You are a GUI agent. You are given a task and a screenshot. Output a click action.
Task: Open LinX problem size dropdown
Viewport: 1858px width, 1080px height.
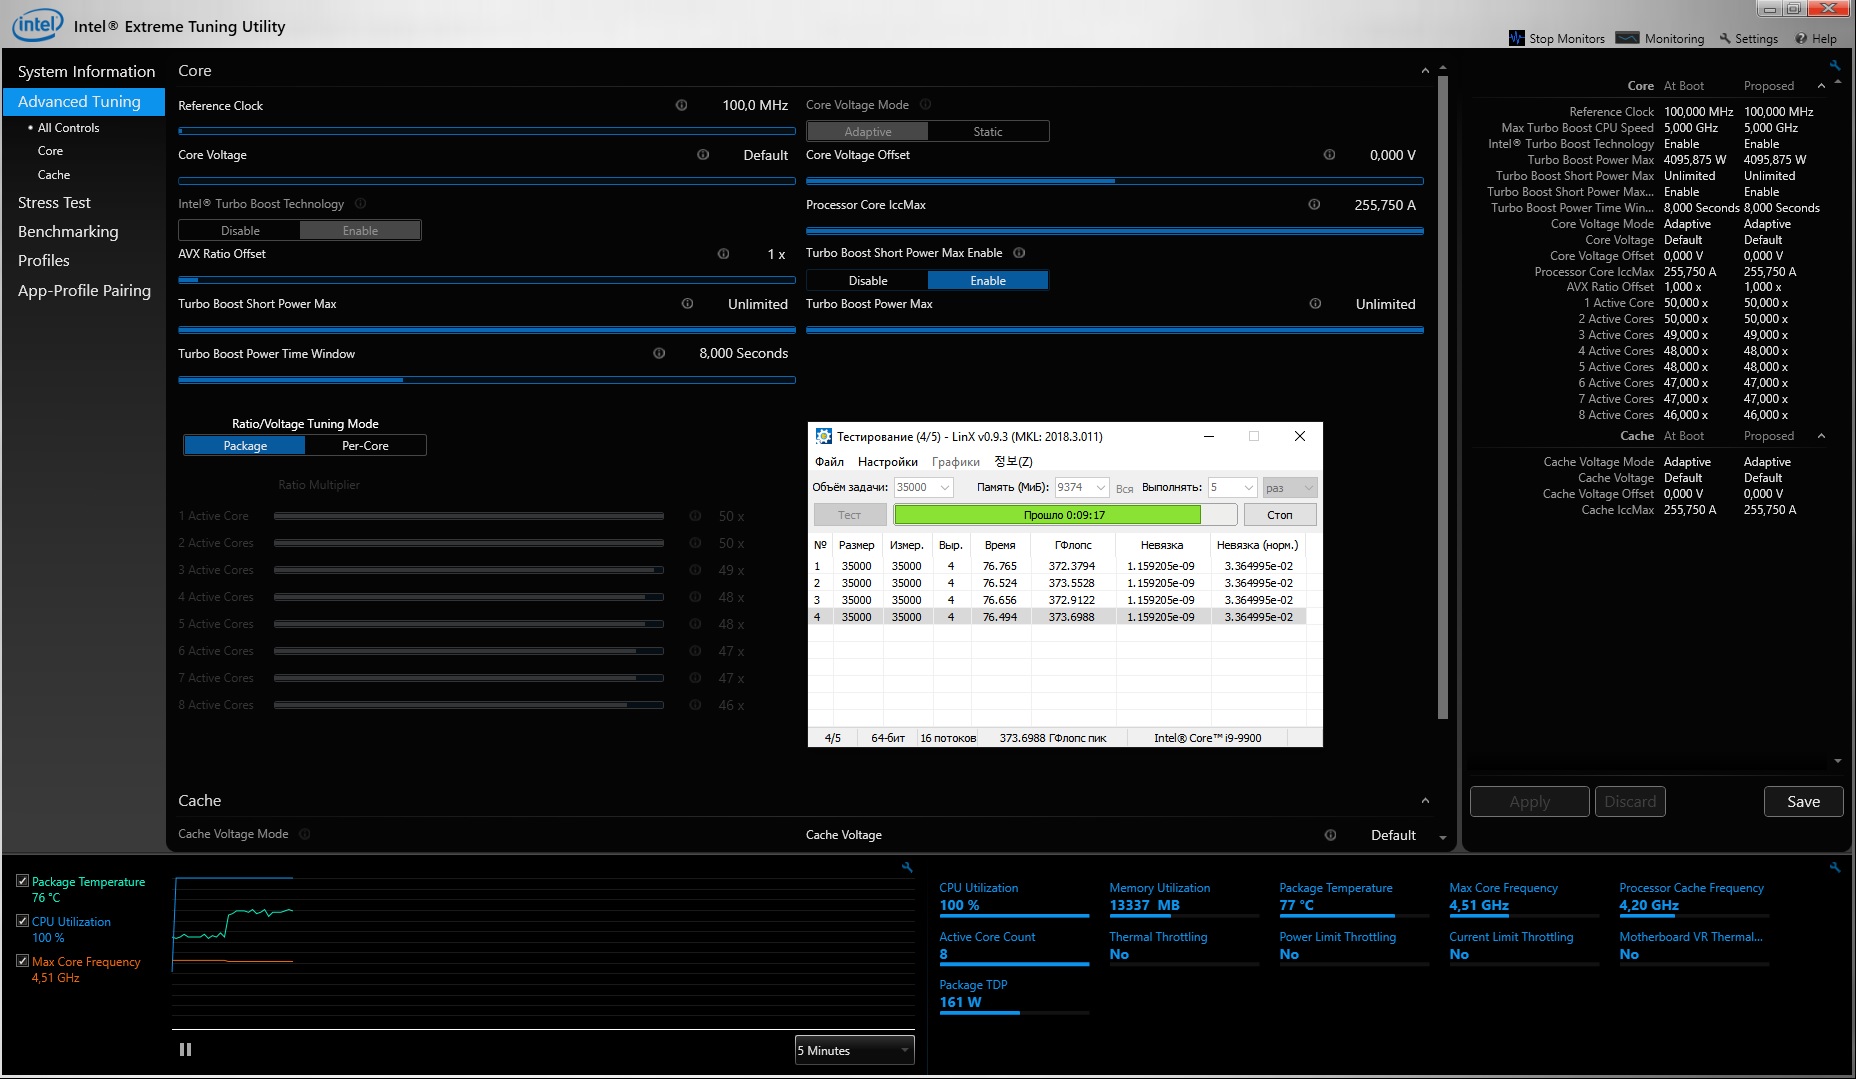(922, 487)
